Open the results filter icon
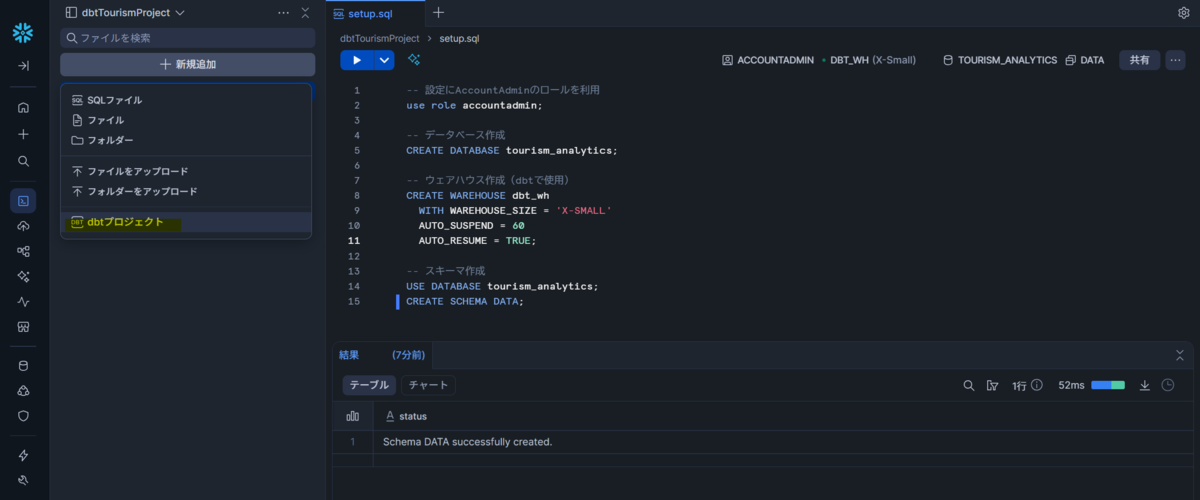 coord(992,385)
